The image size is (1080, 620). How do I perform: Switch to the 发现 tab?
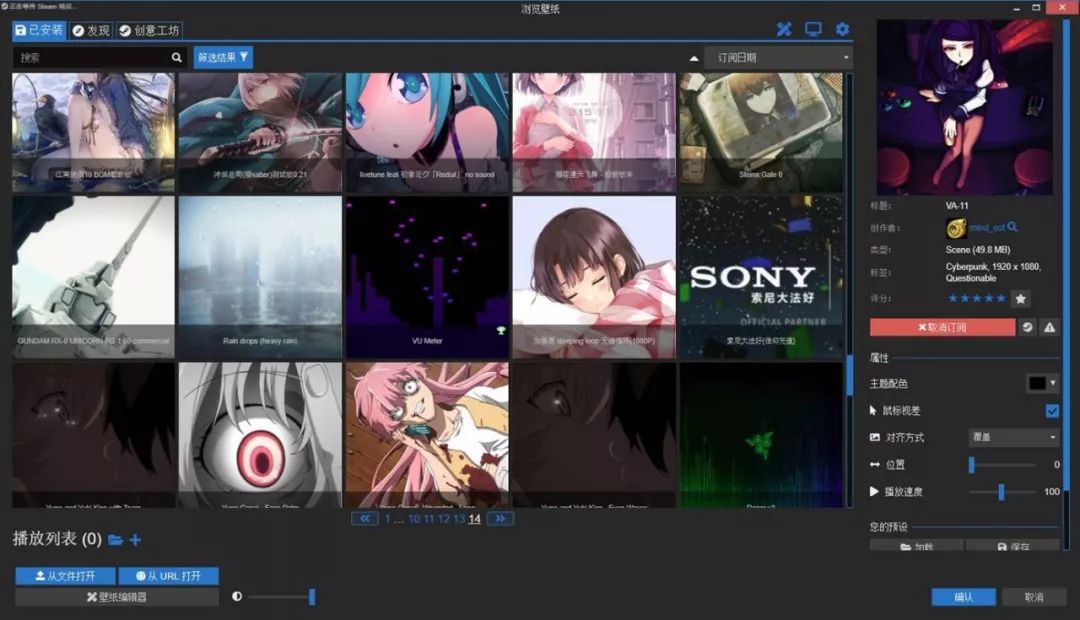click(x=91, y=30)
